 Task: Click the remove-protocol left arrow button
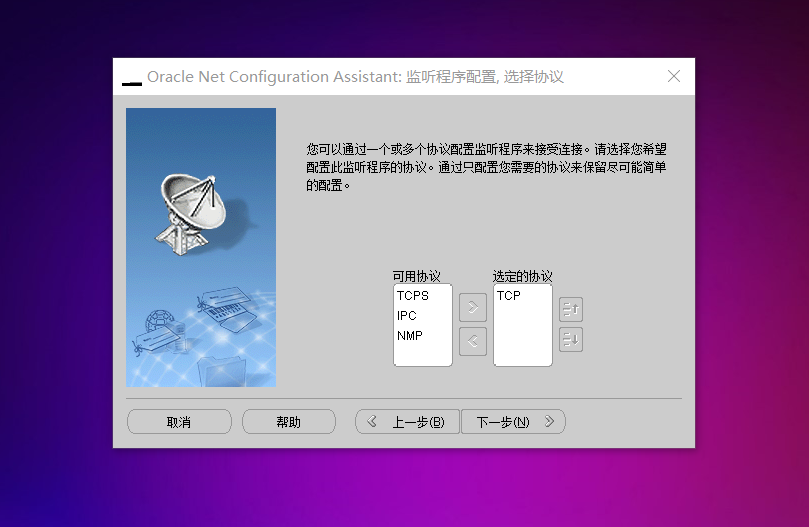[x=473, y=341]
